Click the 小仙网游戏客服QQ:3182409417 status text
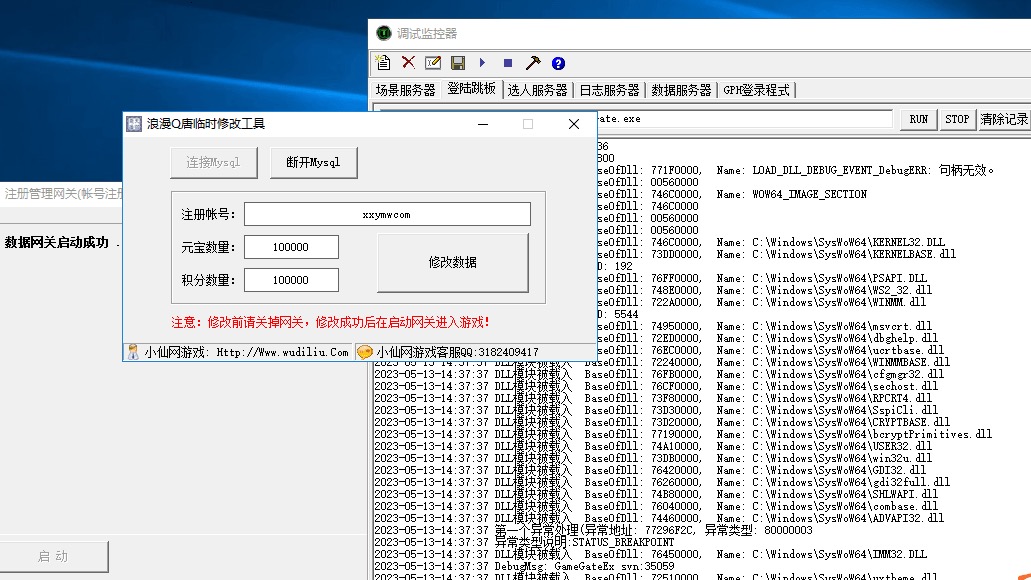 tap(457, 352)
